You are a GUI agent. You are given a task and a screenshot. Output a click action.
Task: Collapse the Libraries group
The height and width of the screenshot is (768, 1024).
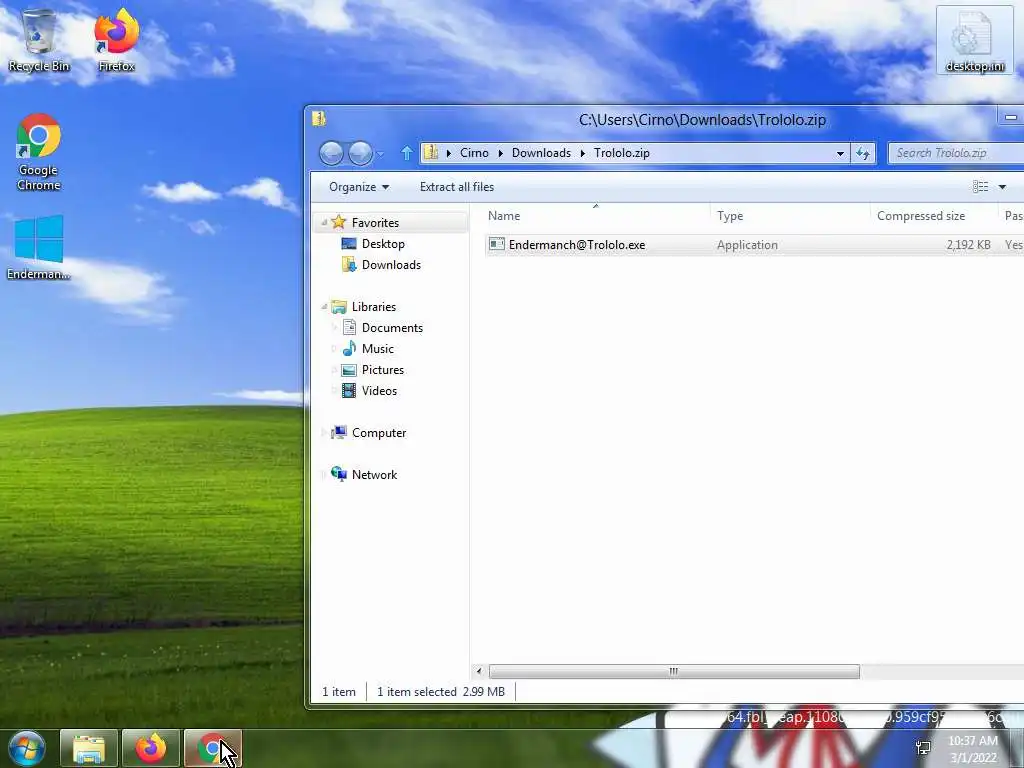(324, 307)
